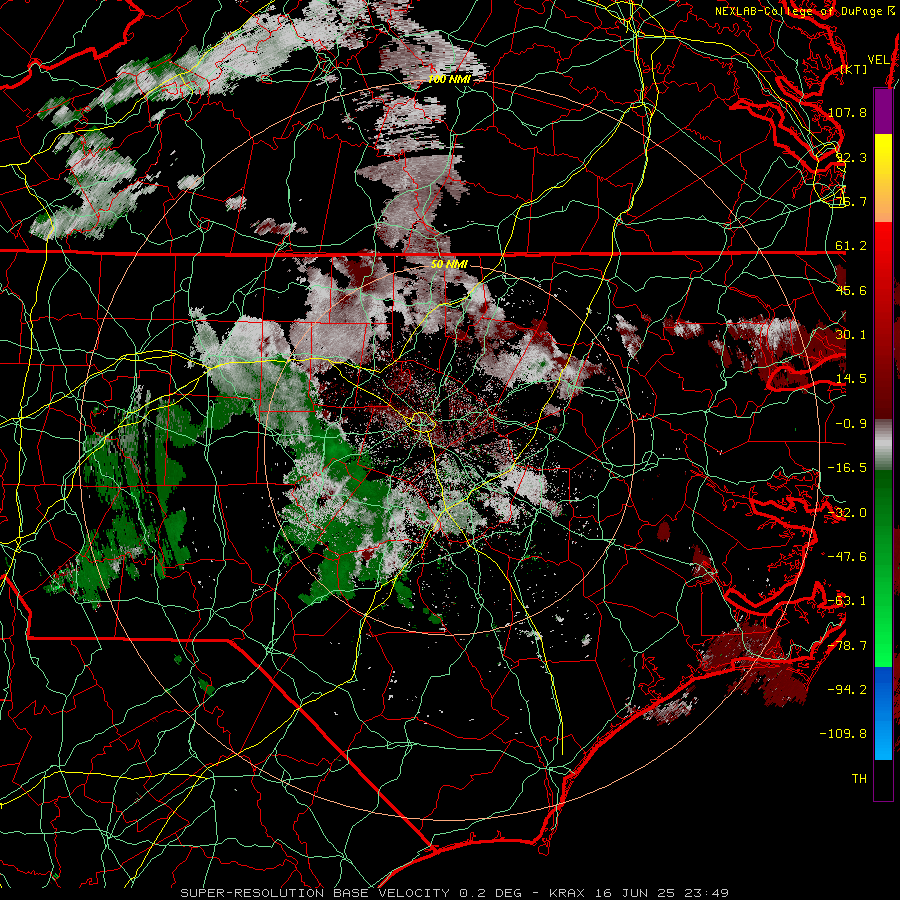Image resolution: width=900 pixels, height=900 pixels.
Task: Click the 45.6 velocity scale label
Action: [851, 290]
